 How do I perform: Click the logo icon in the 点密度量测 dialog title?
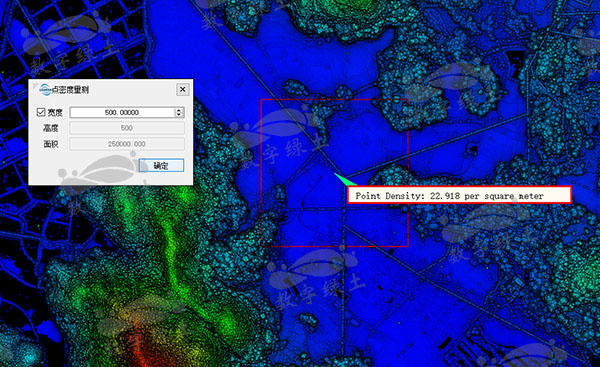45,90
